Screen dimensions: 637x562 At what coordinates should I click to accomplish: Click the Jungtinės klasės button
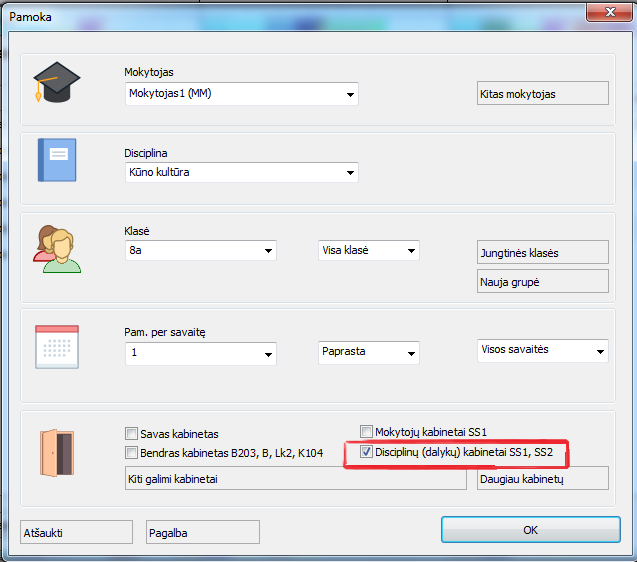pos(543,253)
